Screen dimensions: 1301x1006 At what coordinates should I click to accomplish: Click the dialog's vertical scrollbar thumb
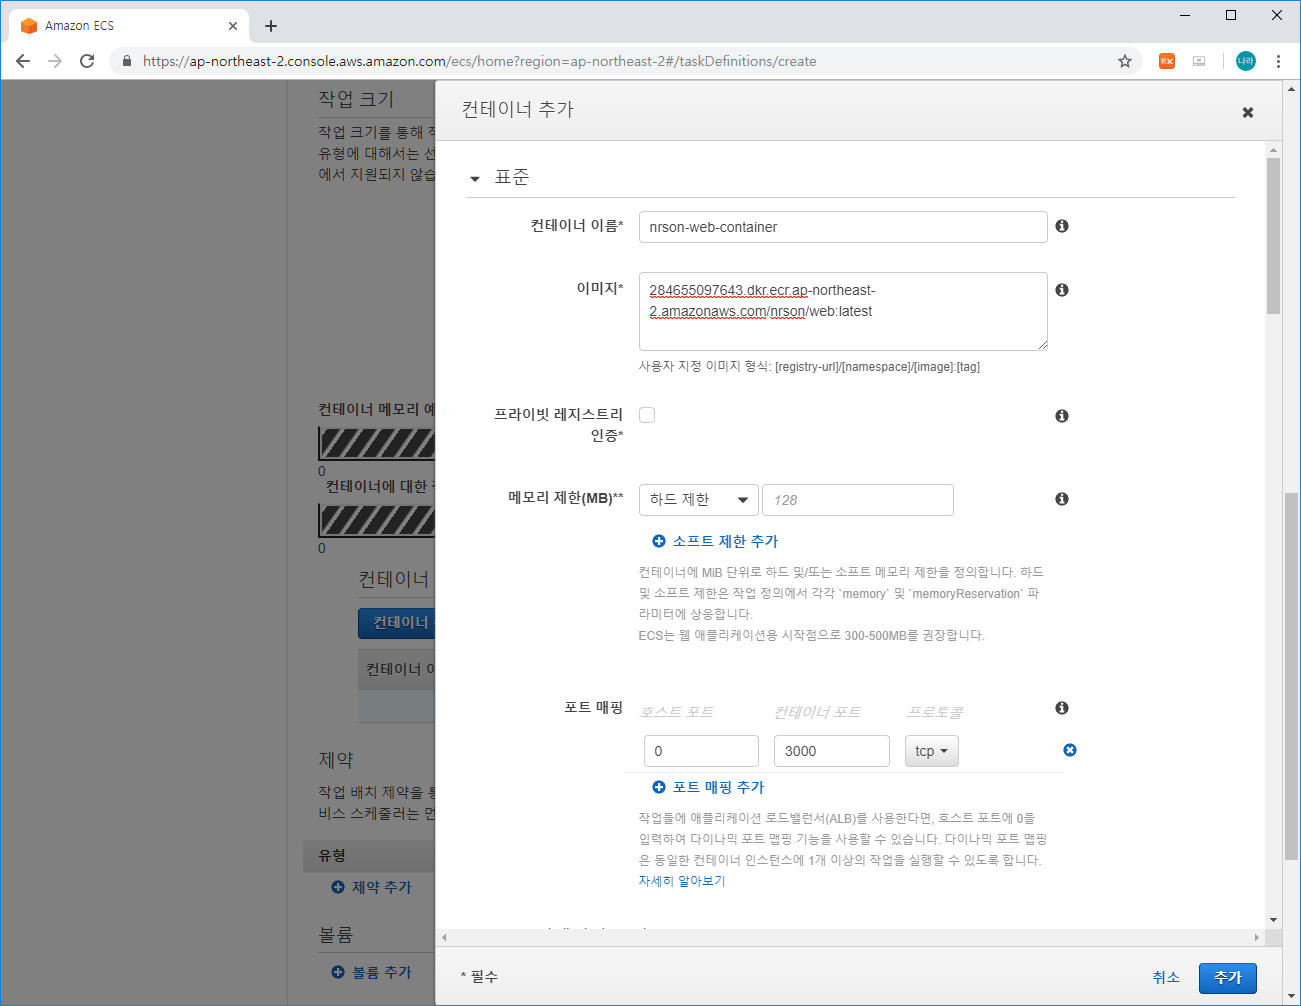pyautogui.click(x=1273, y=236)
